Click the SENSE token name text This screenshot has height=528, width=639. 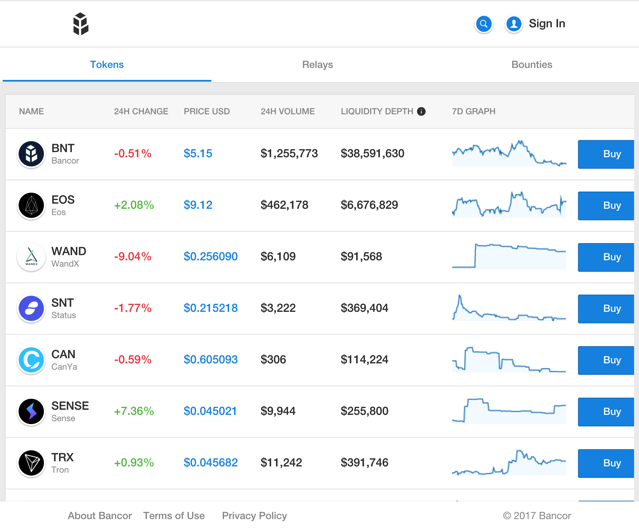click(x=70, y=406)
